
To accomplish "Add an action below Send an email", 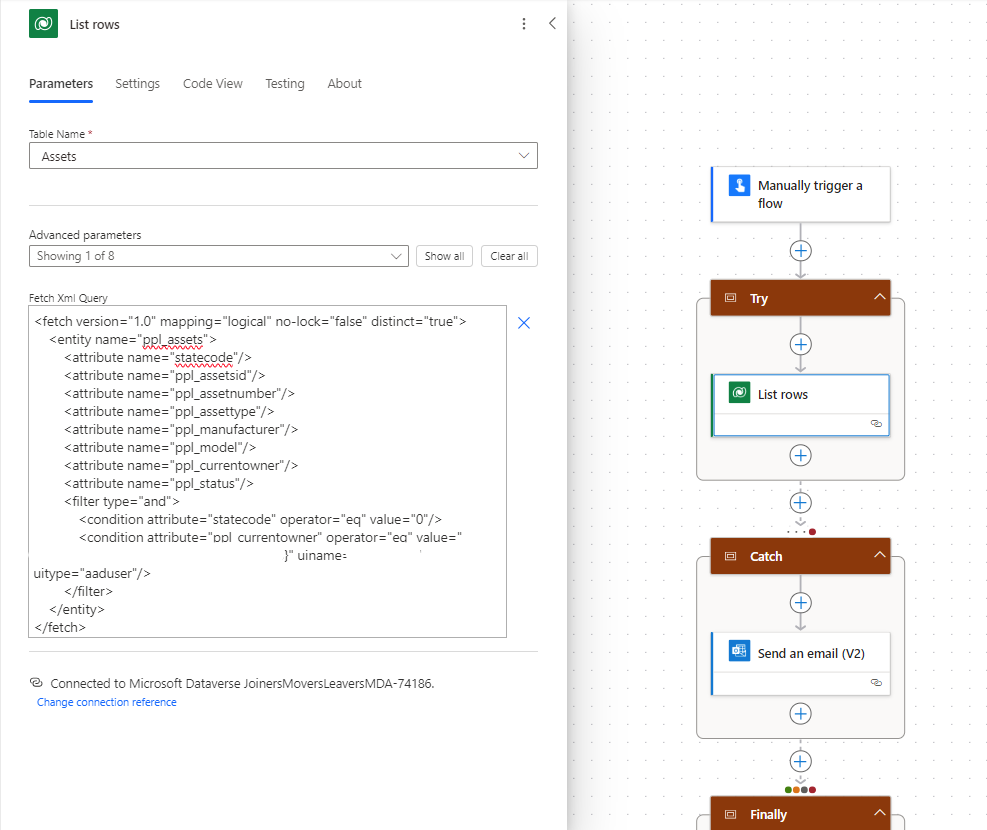I will tap(800, 714).
